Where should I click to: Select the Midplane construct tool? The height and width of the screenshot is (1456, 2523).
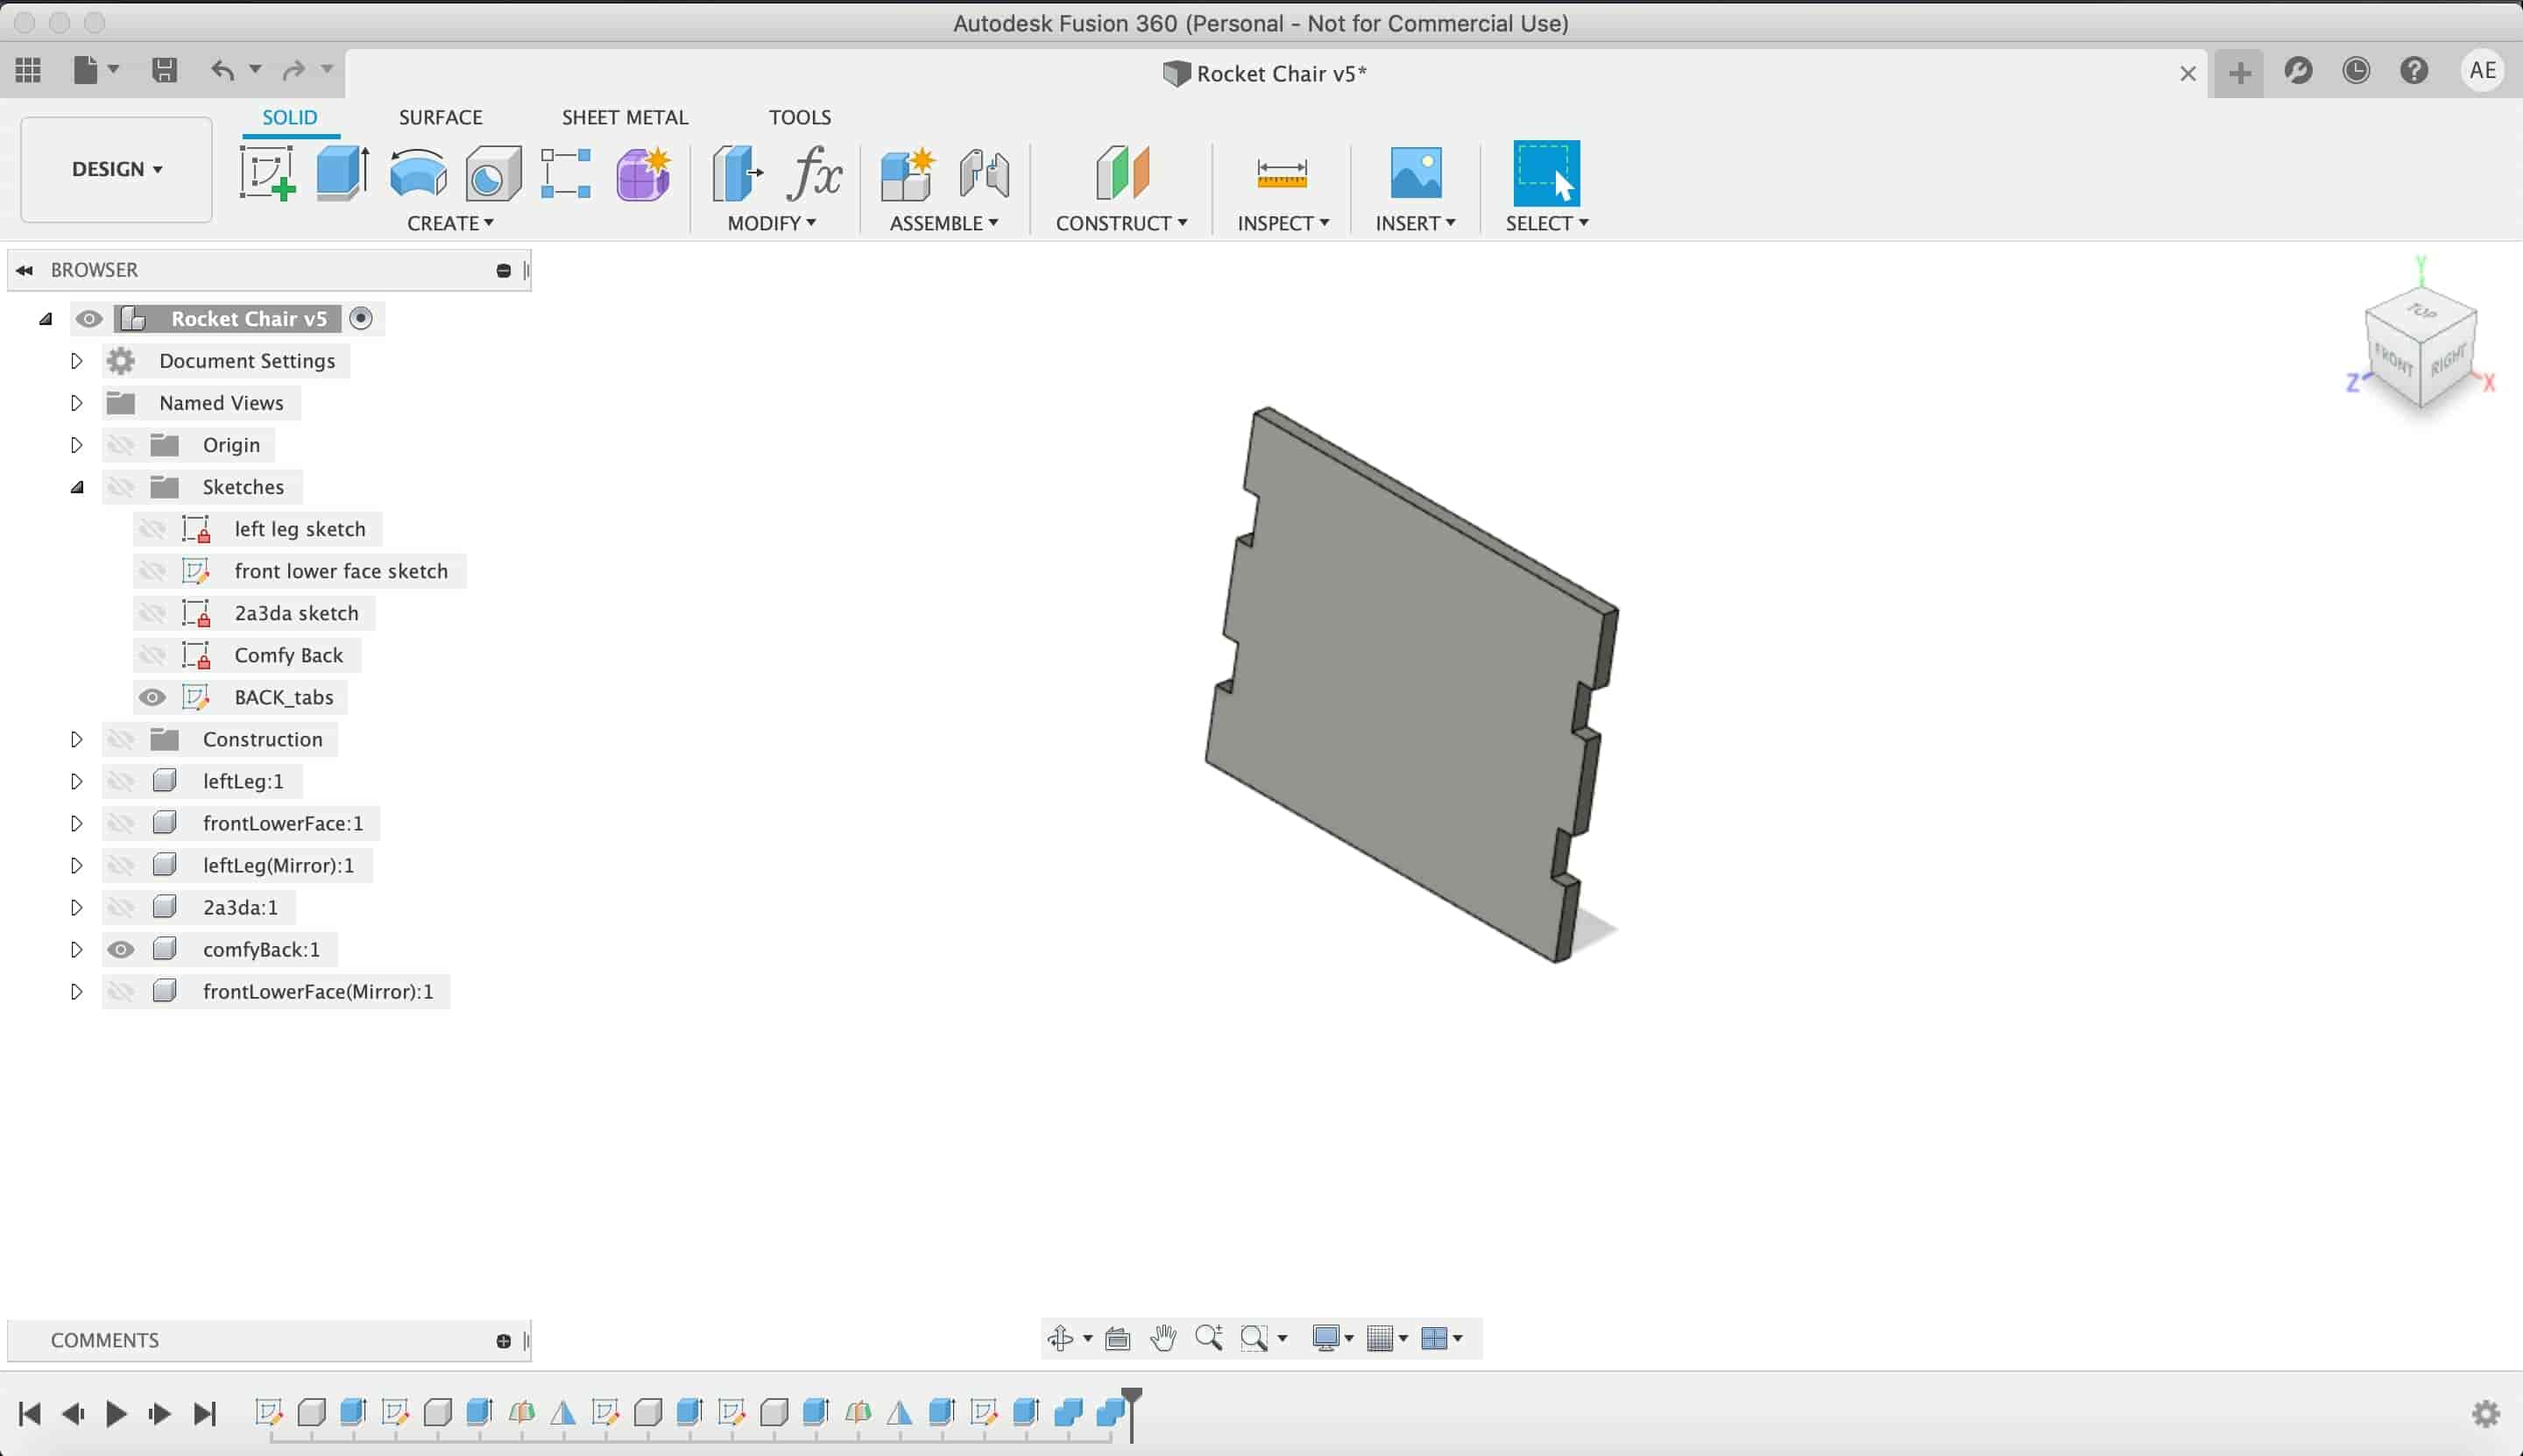1122,173
